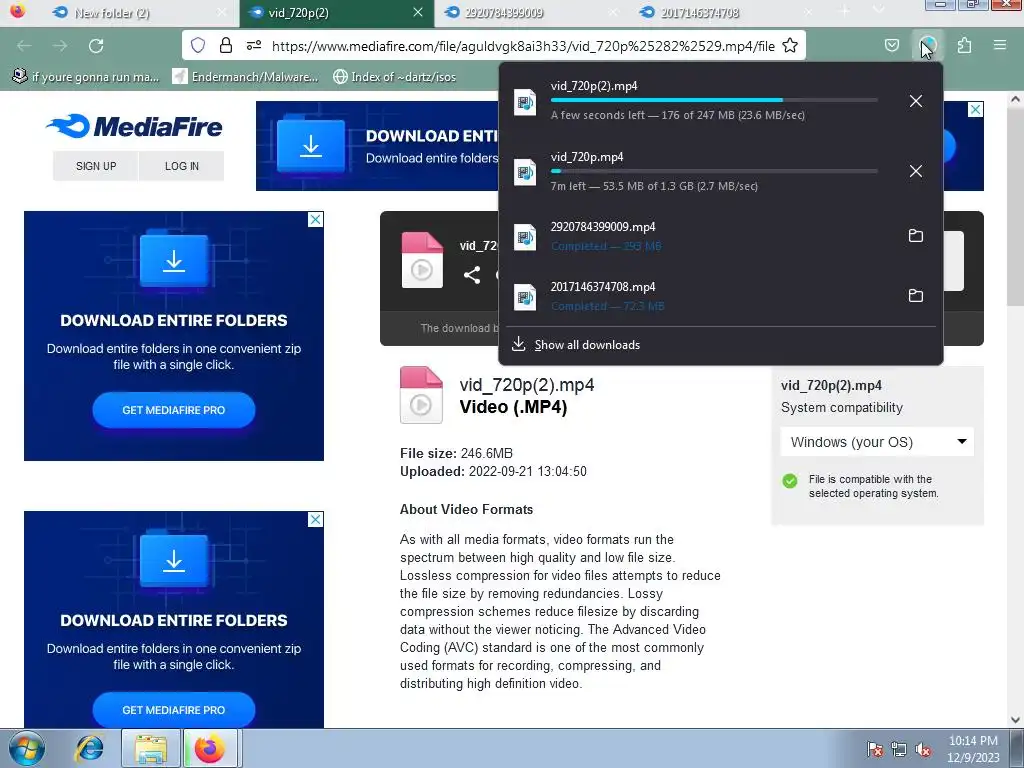Click the LOG IN button
1024x768 pixels.
click(182, 166)
